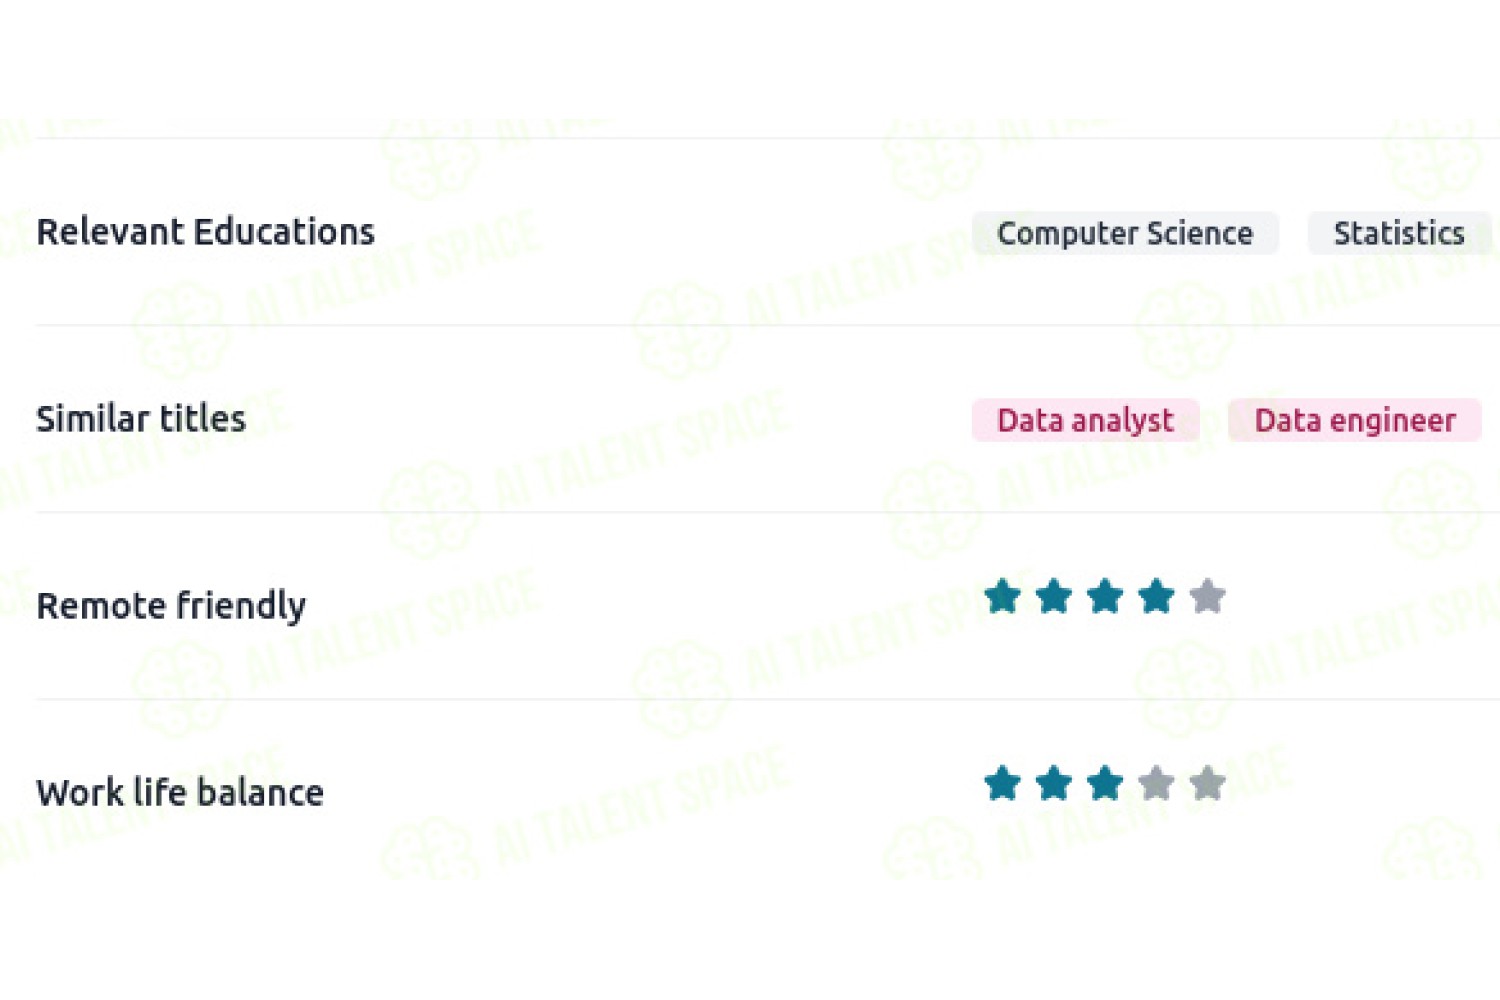Click the Relevant Educations label
The height and width of the screenshot is (1000, 1500).
(205, 232)
